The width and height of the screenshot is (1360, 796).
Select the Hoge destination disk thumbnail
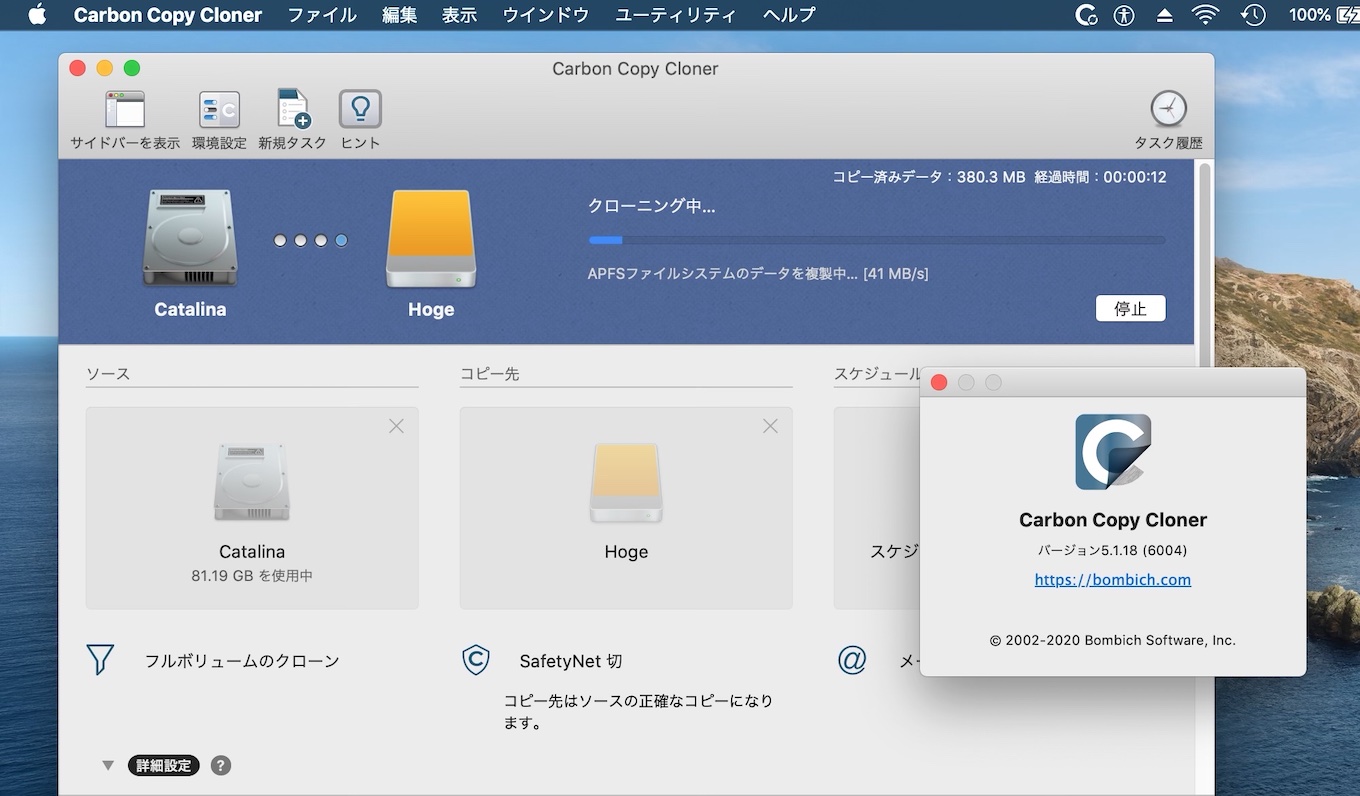coord(625,483)
